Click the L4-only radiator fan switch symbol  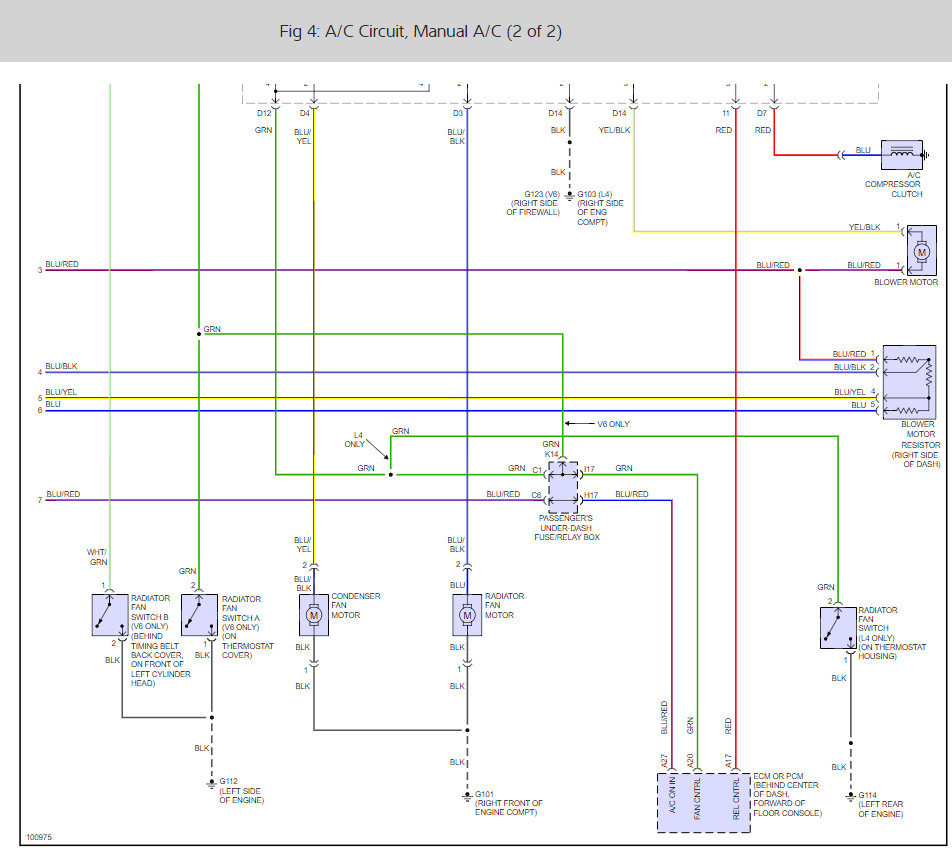point(838,627)
